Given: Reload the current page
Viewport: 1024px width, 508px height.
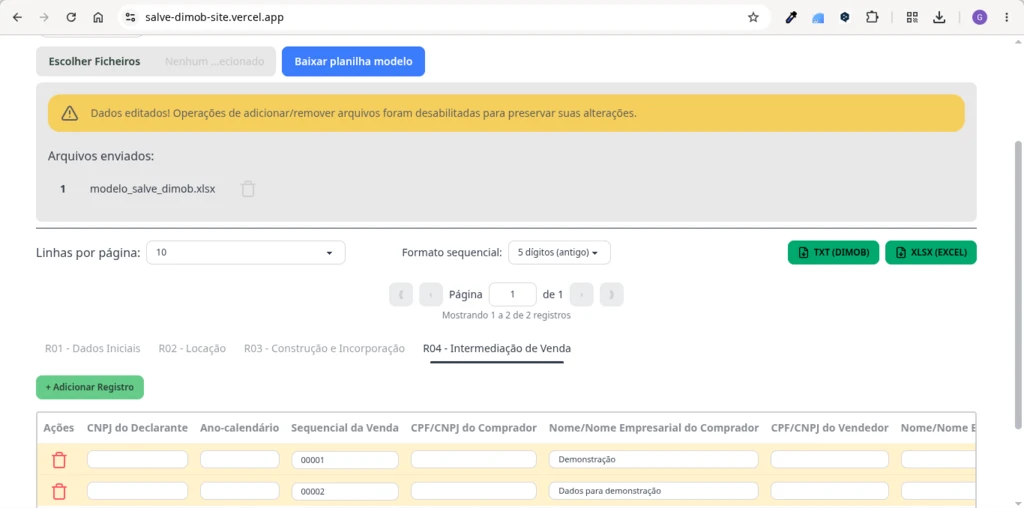Looking at the screenshot, I should (71, 18).
